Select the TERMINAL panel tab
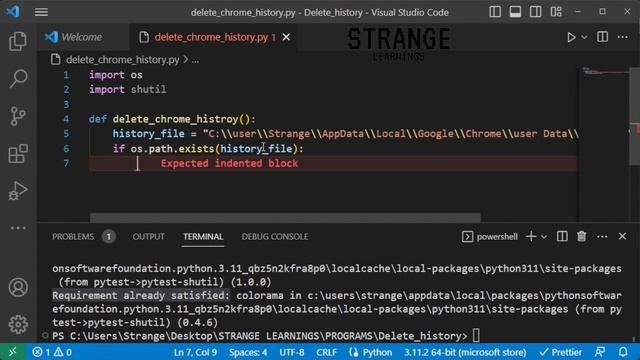640x360 pixels. [203, 237]
